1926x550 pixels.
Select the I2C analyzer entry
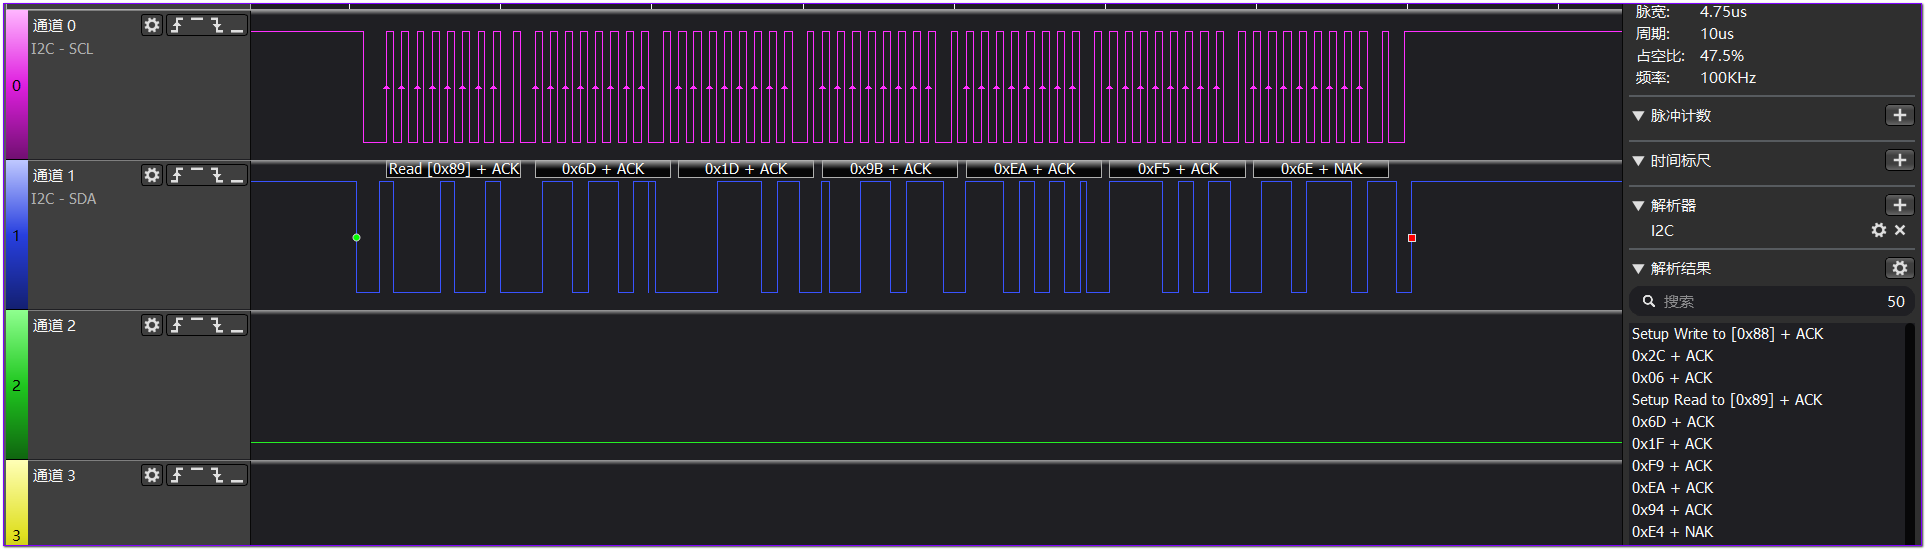pyautogui.click(x=1662, y=230)
